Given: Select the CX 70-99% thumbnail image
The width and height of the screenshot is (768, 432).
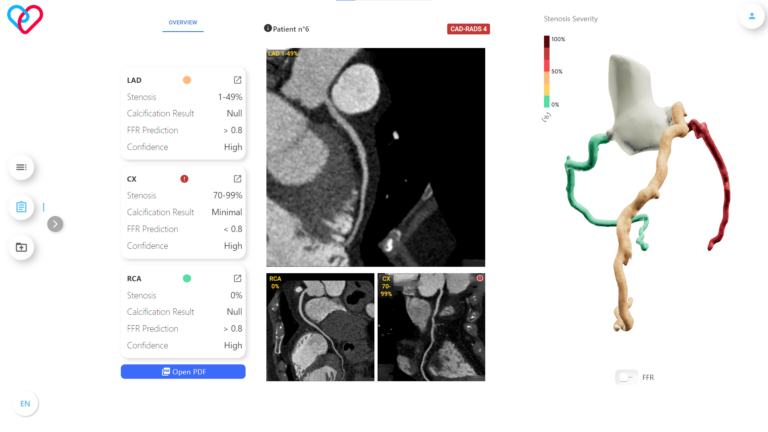Looking at the screenshot, I should (x=431, y=327).
